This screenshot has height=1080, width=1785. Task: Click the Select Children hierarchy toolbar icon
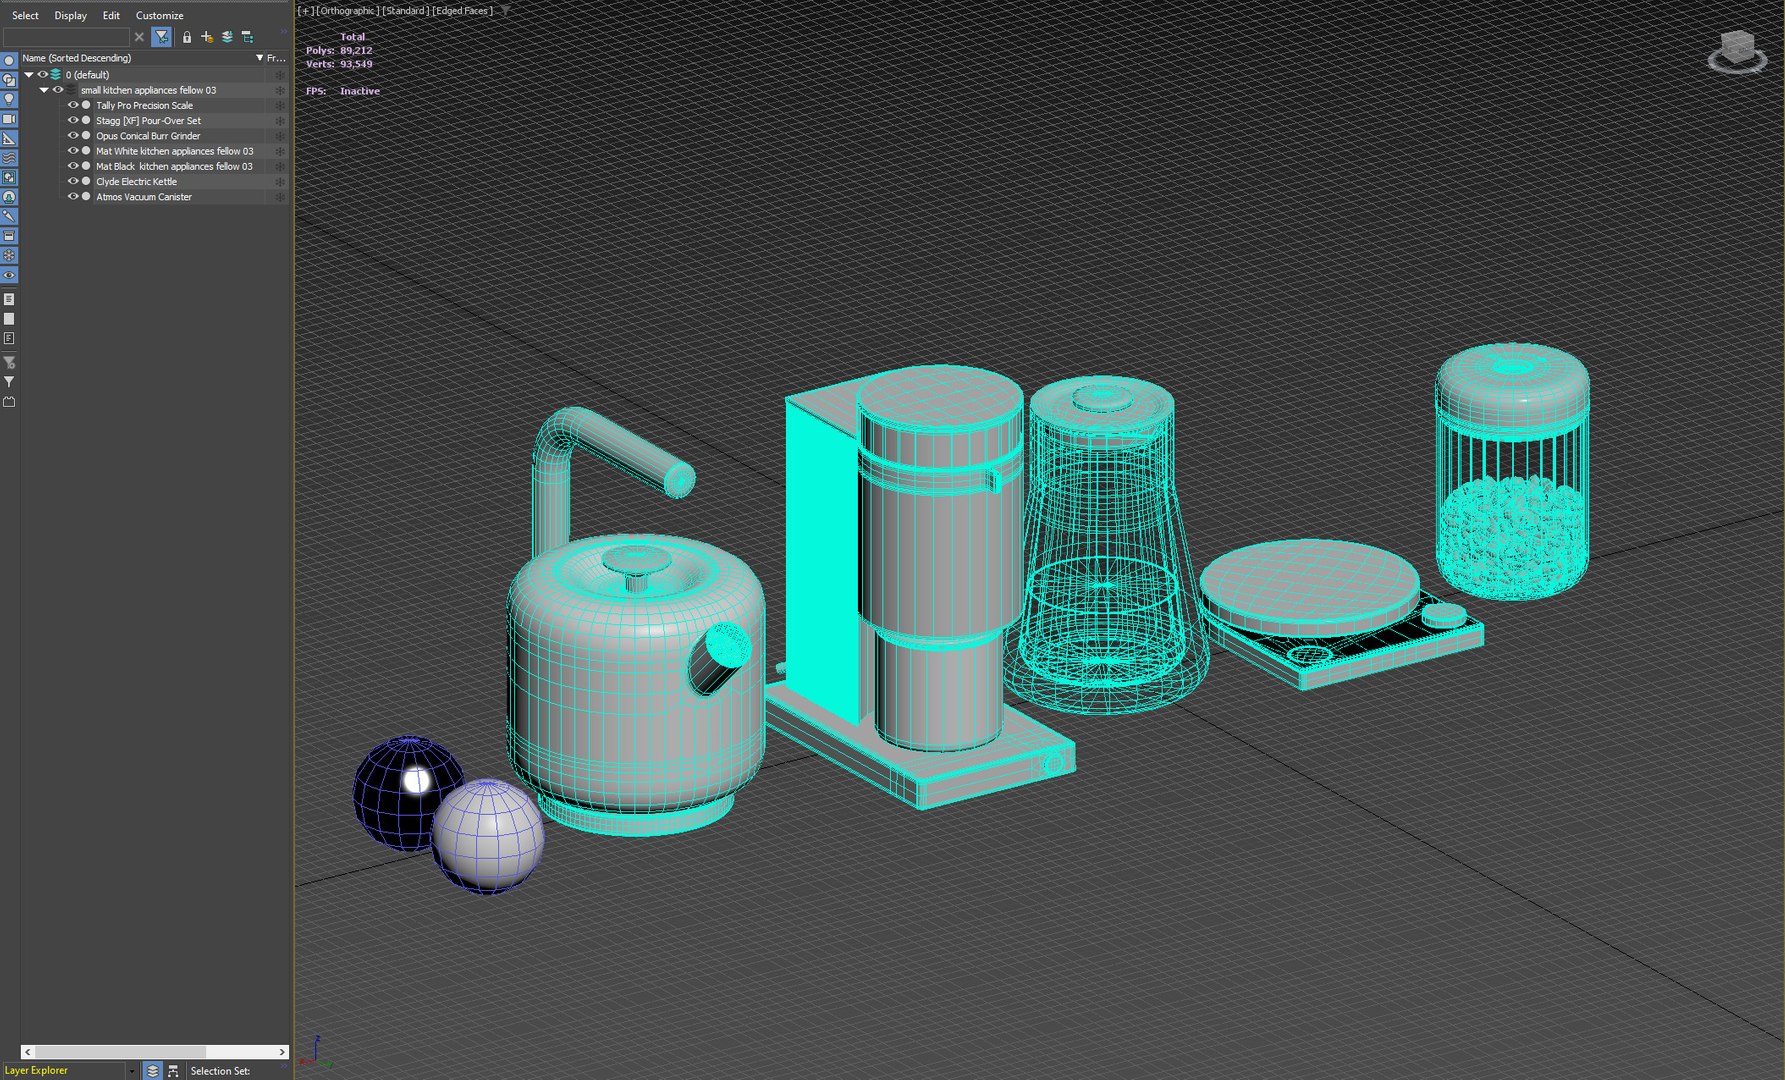248,37
